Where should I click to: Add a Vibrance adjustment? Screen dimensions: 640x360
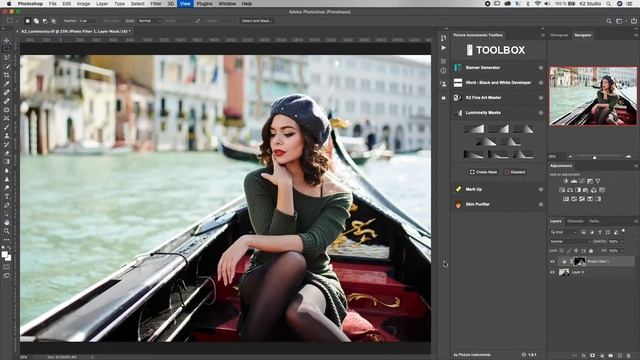click(x=598, y=181)
